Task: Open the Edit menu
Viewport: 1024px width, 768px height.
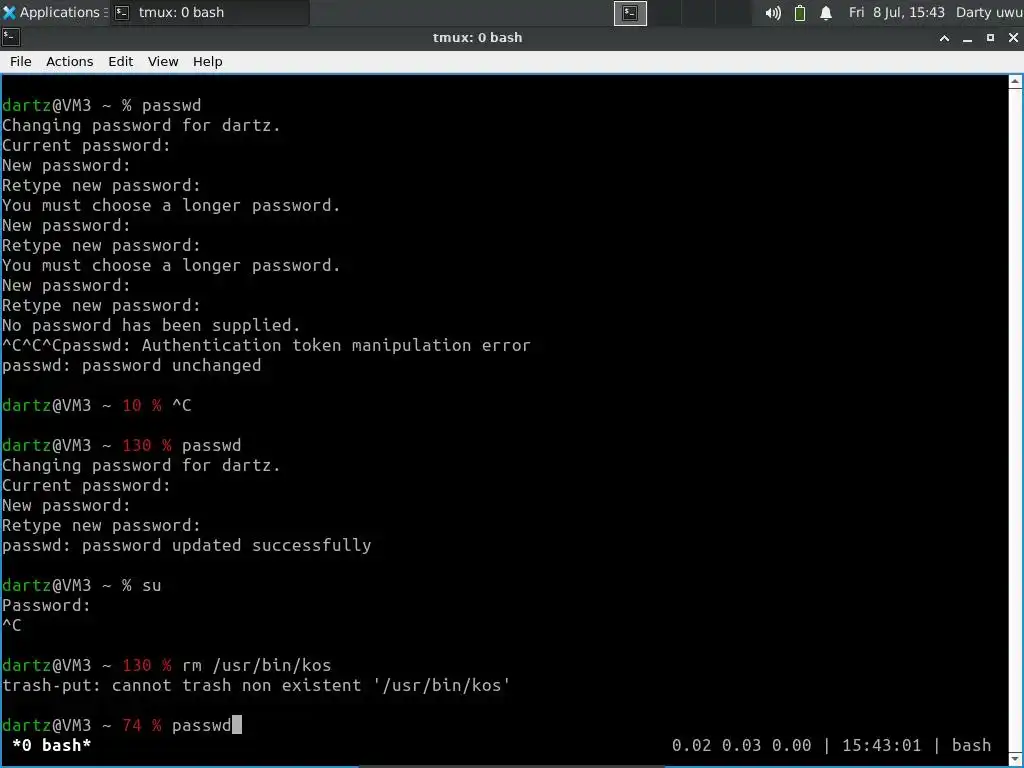Action: [120, 61]
